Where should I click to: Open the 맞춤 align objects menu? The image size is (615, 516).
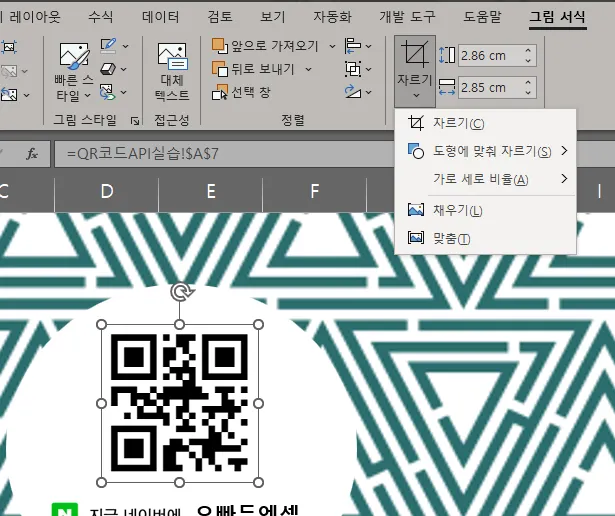coord(358,46)
